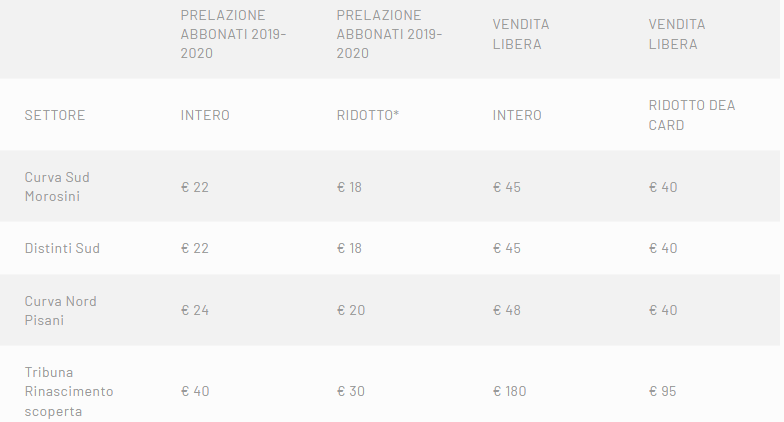Click the € 24 price cell
784x422 pixels.
(195, 310)
